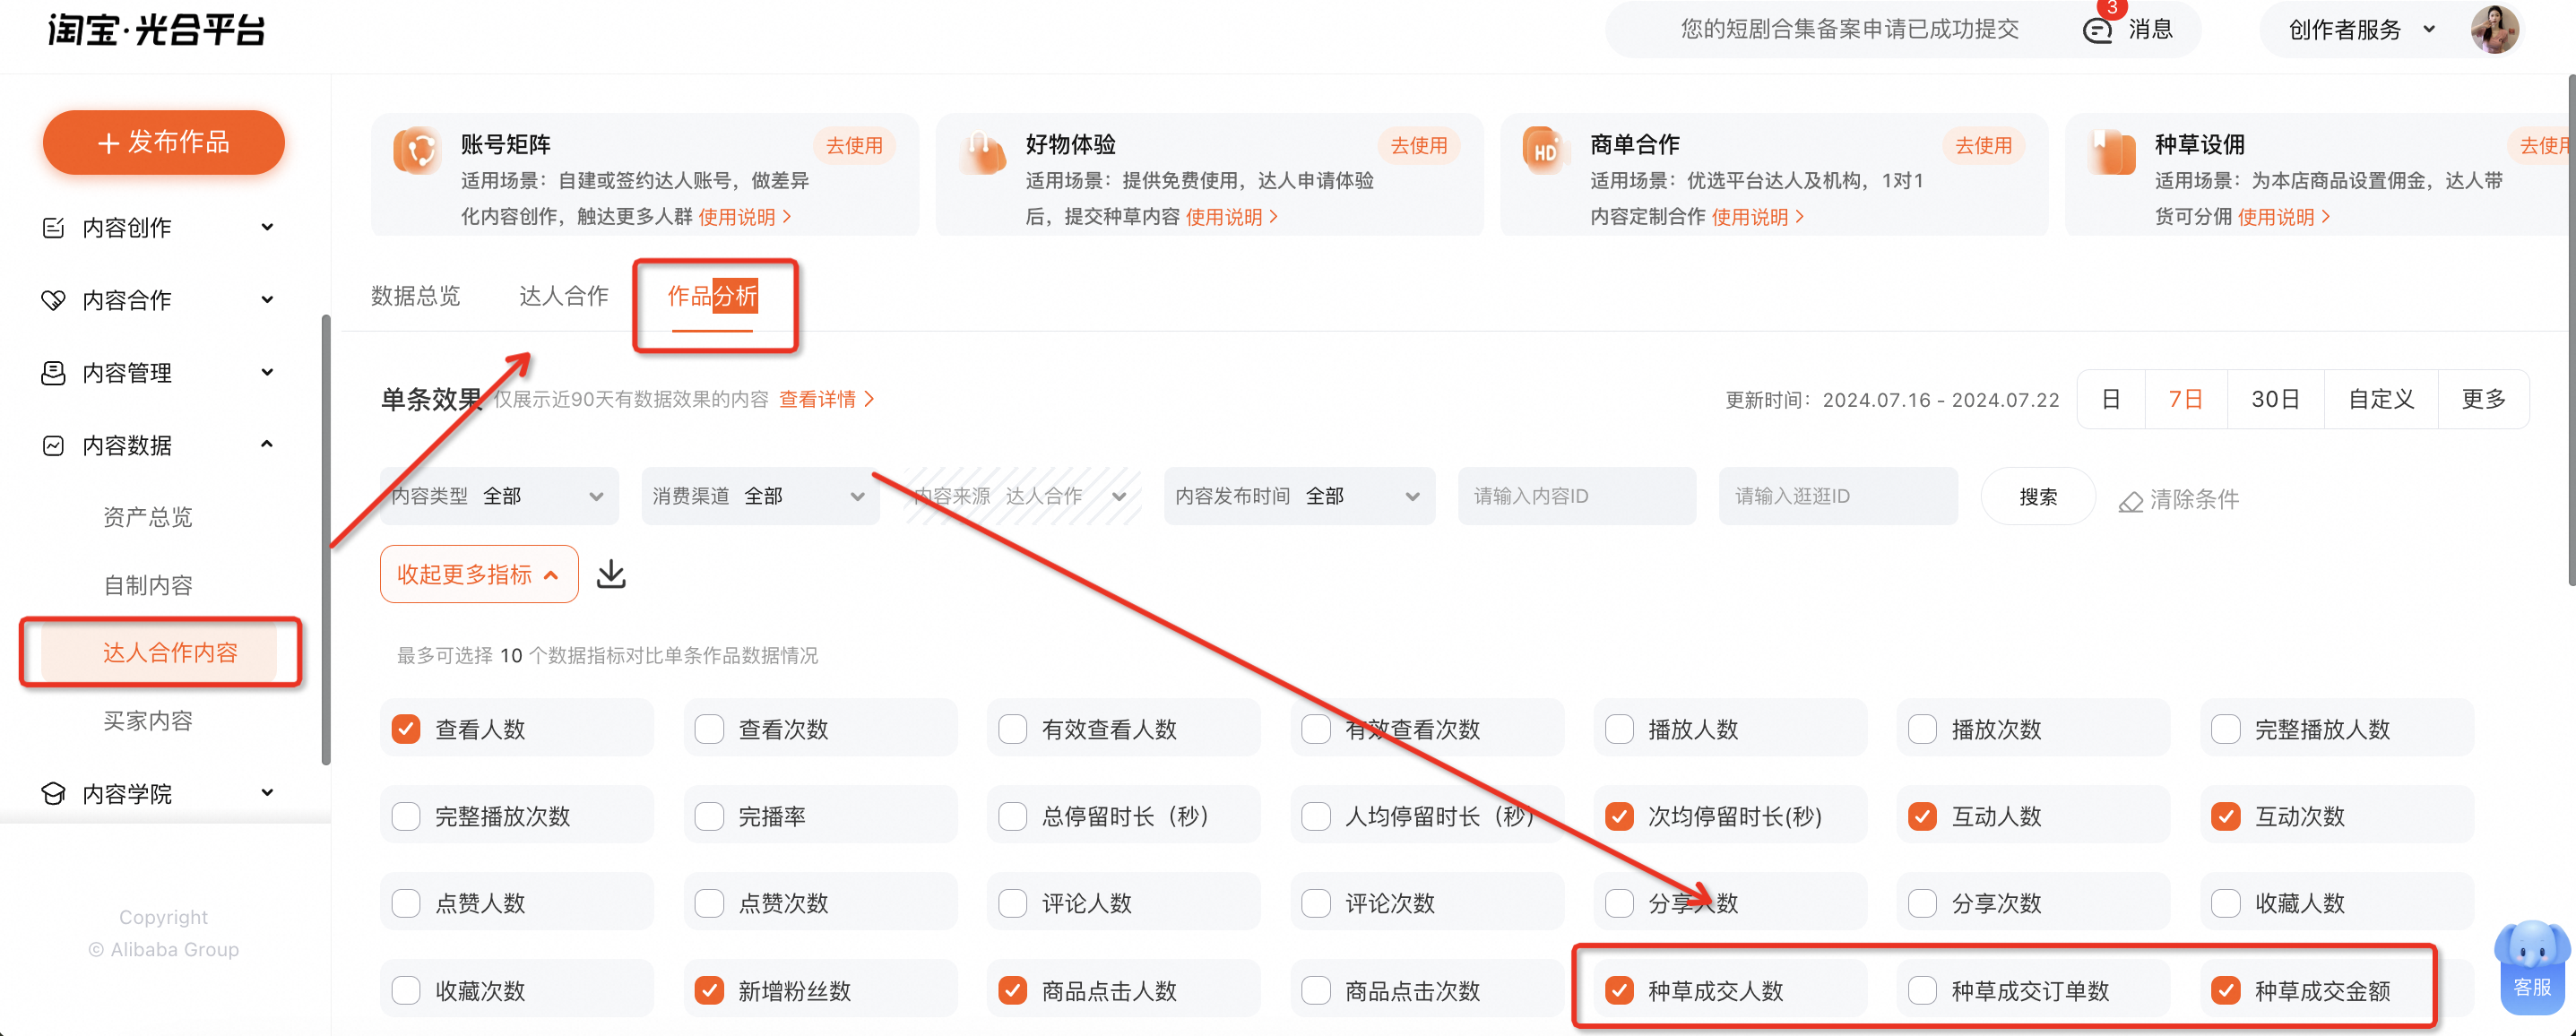This screenshot has height=1036, width=2576.
Task: Uncheck the 次均停留时长(秒) checkbox
Action: click(1619, 816)
